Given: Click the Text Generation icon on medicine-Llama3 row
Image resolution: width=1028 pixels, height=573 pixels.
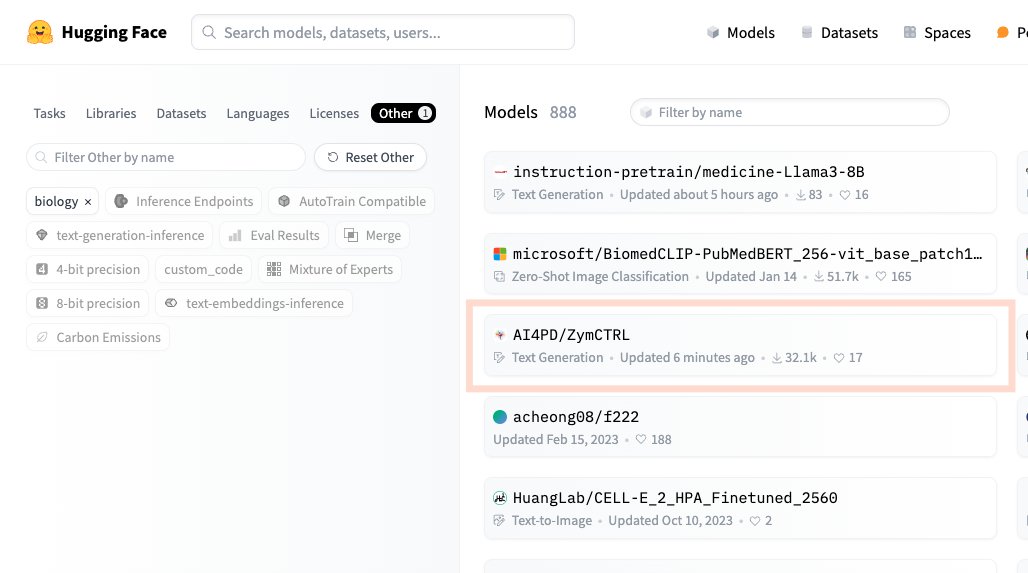Looking at the screenshot, I should [499, 195].
